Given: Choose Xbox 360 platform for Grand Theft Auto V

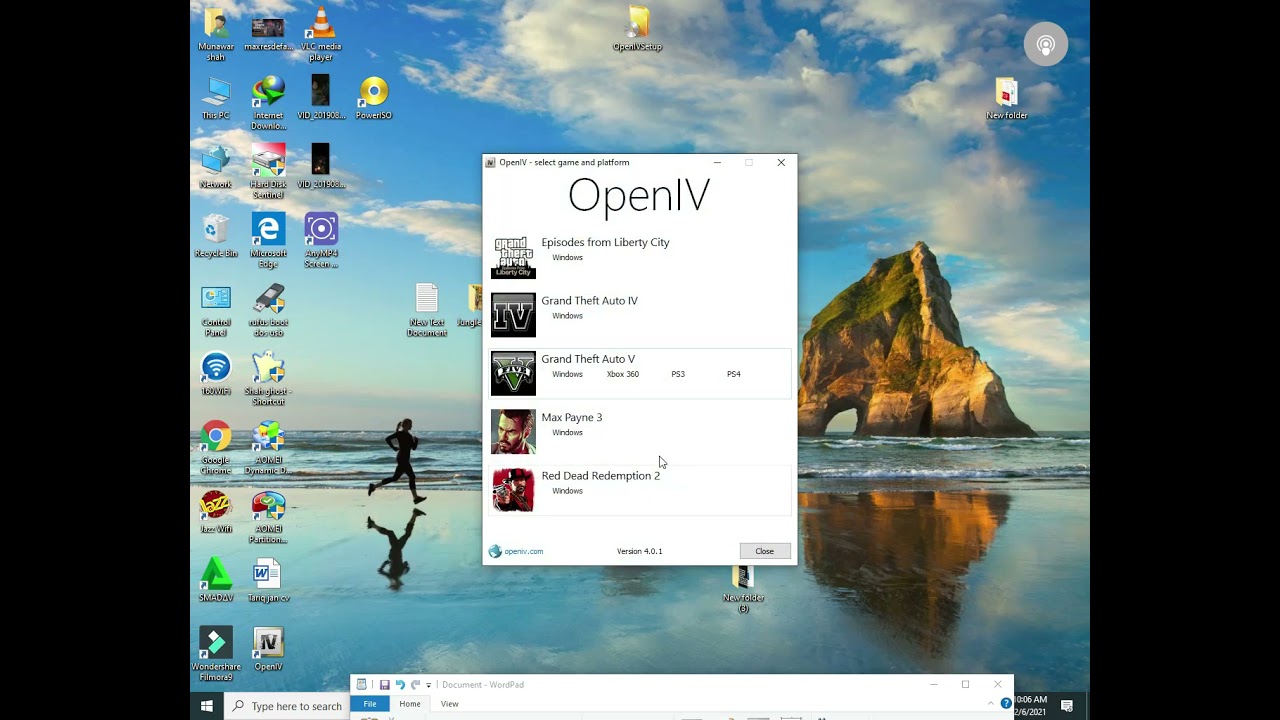Looking at the screenshot, I should [622, 374].
